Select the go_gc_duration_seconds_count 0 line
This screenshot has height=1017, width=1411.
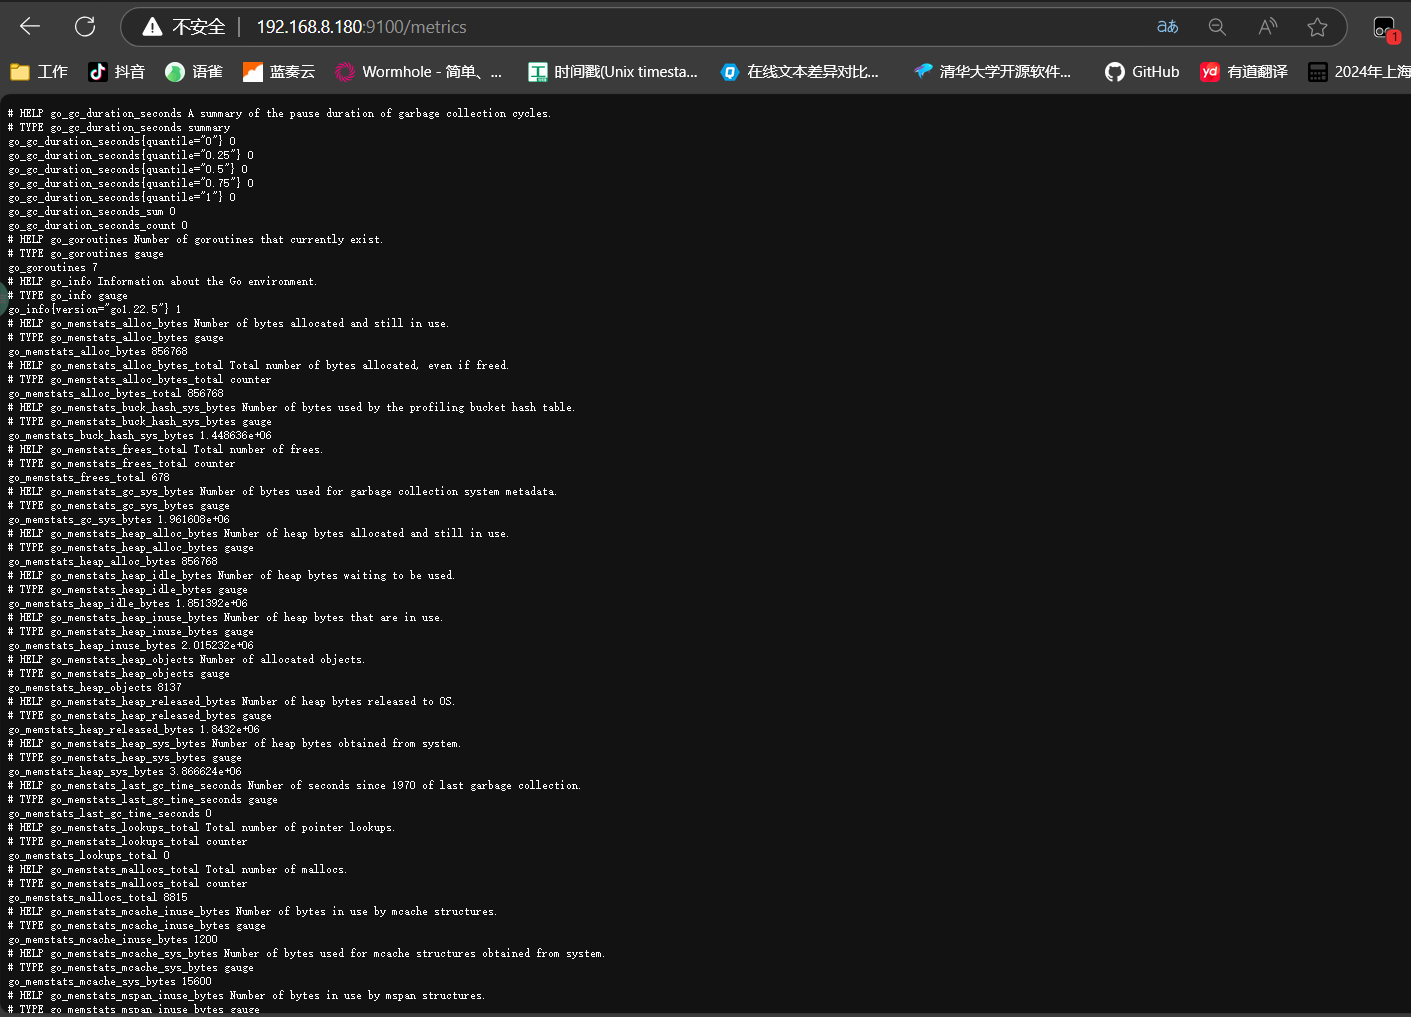click(98, 226)
